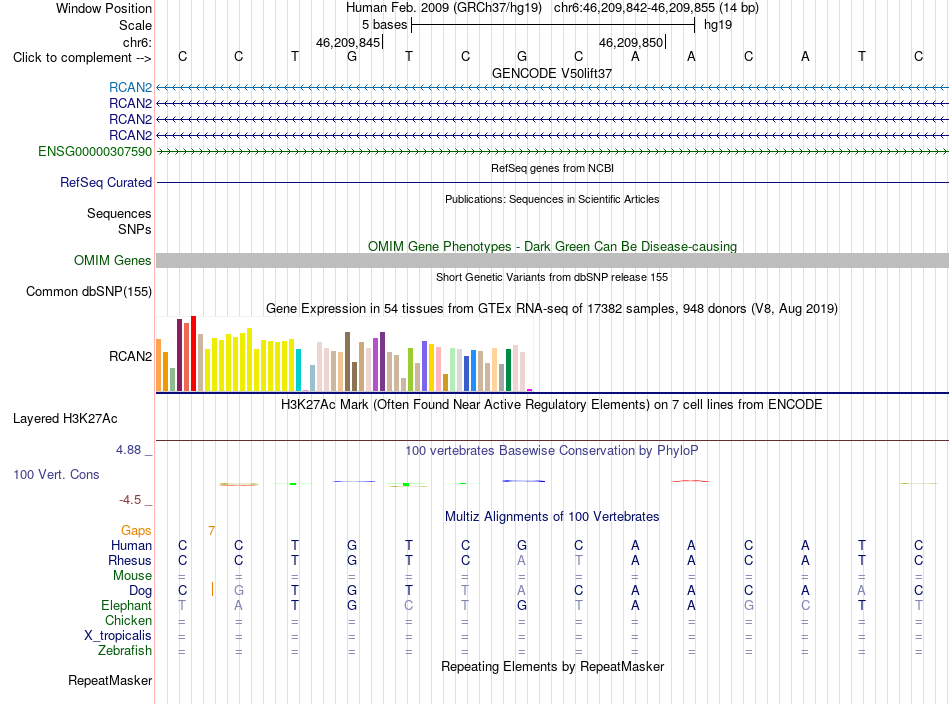Select the Human alignment row label

click(x=131, y=546)
